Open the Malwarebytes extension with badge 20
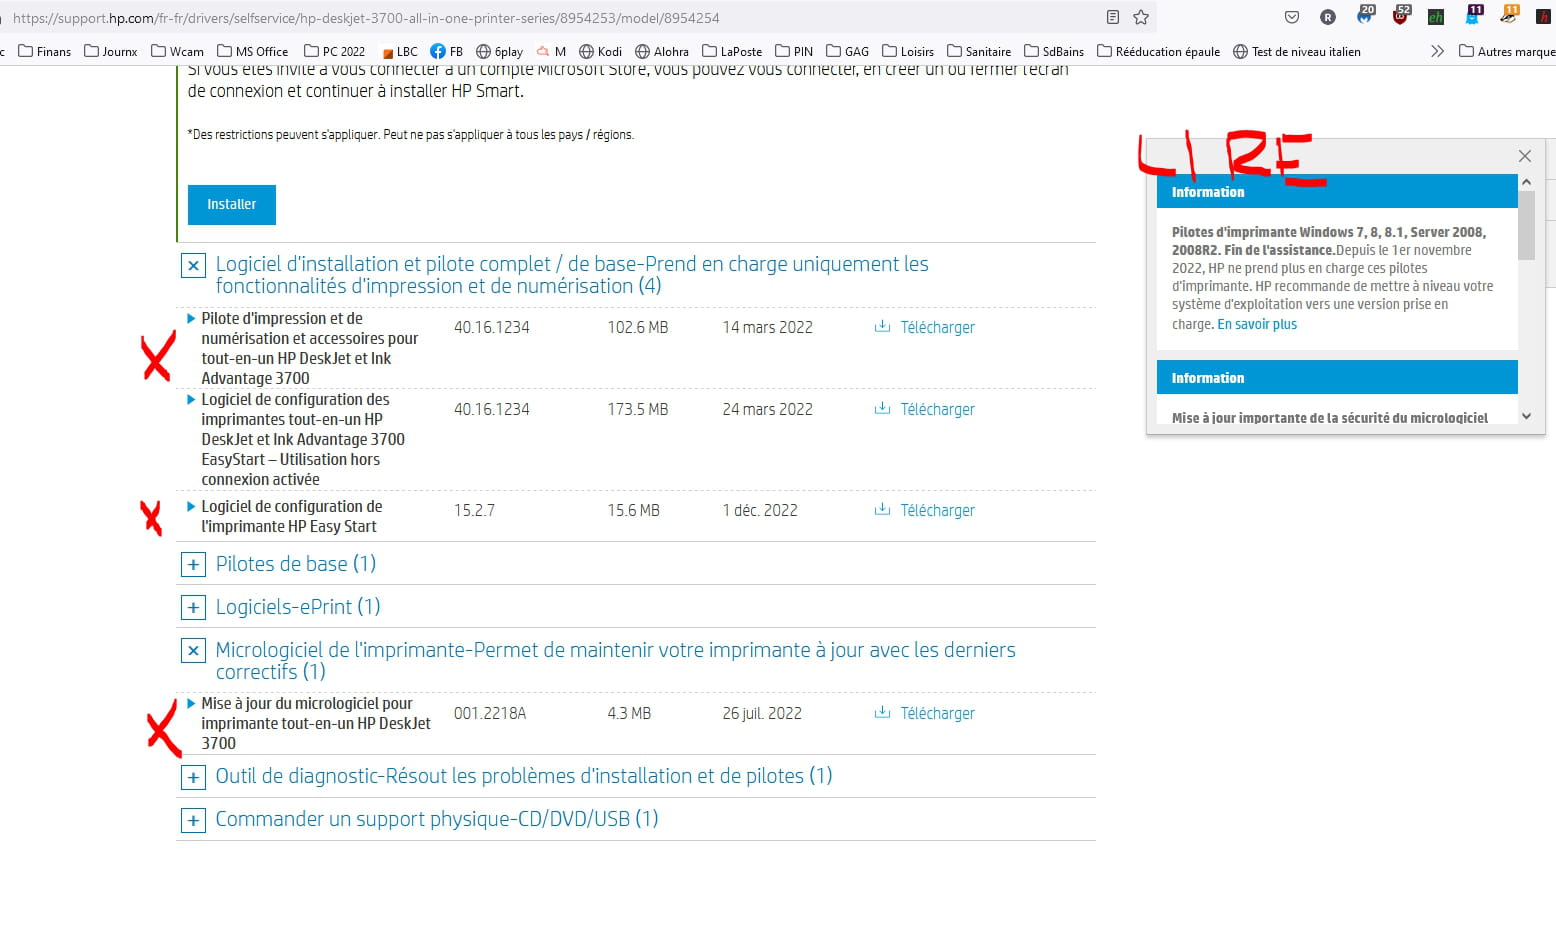1556x942 pixels. click(x=1365, y=15)
